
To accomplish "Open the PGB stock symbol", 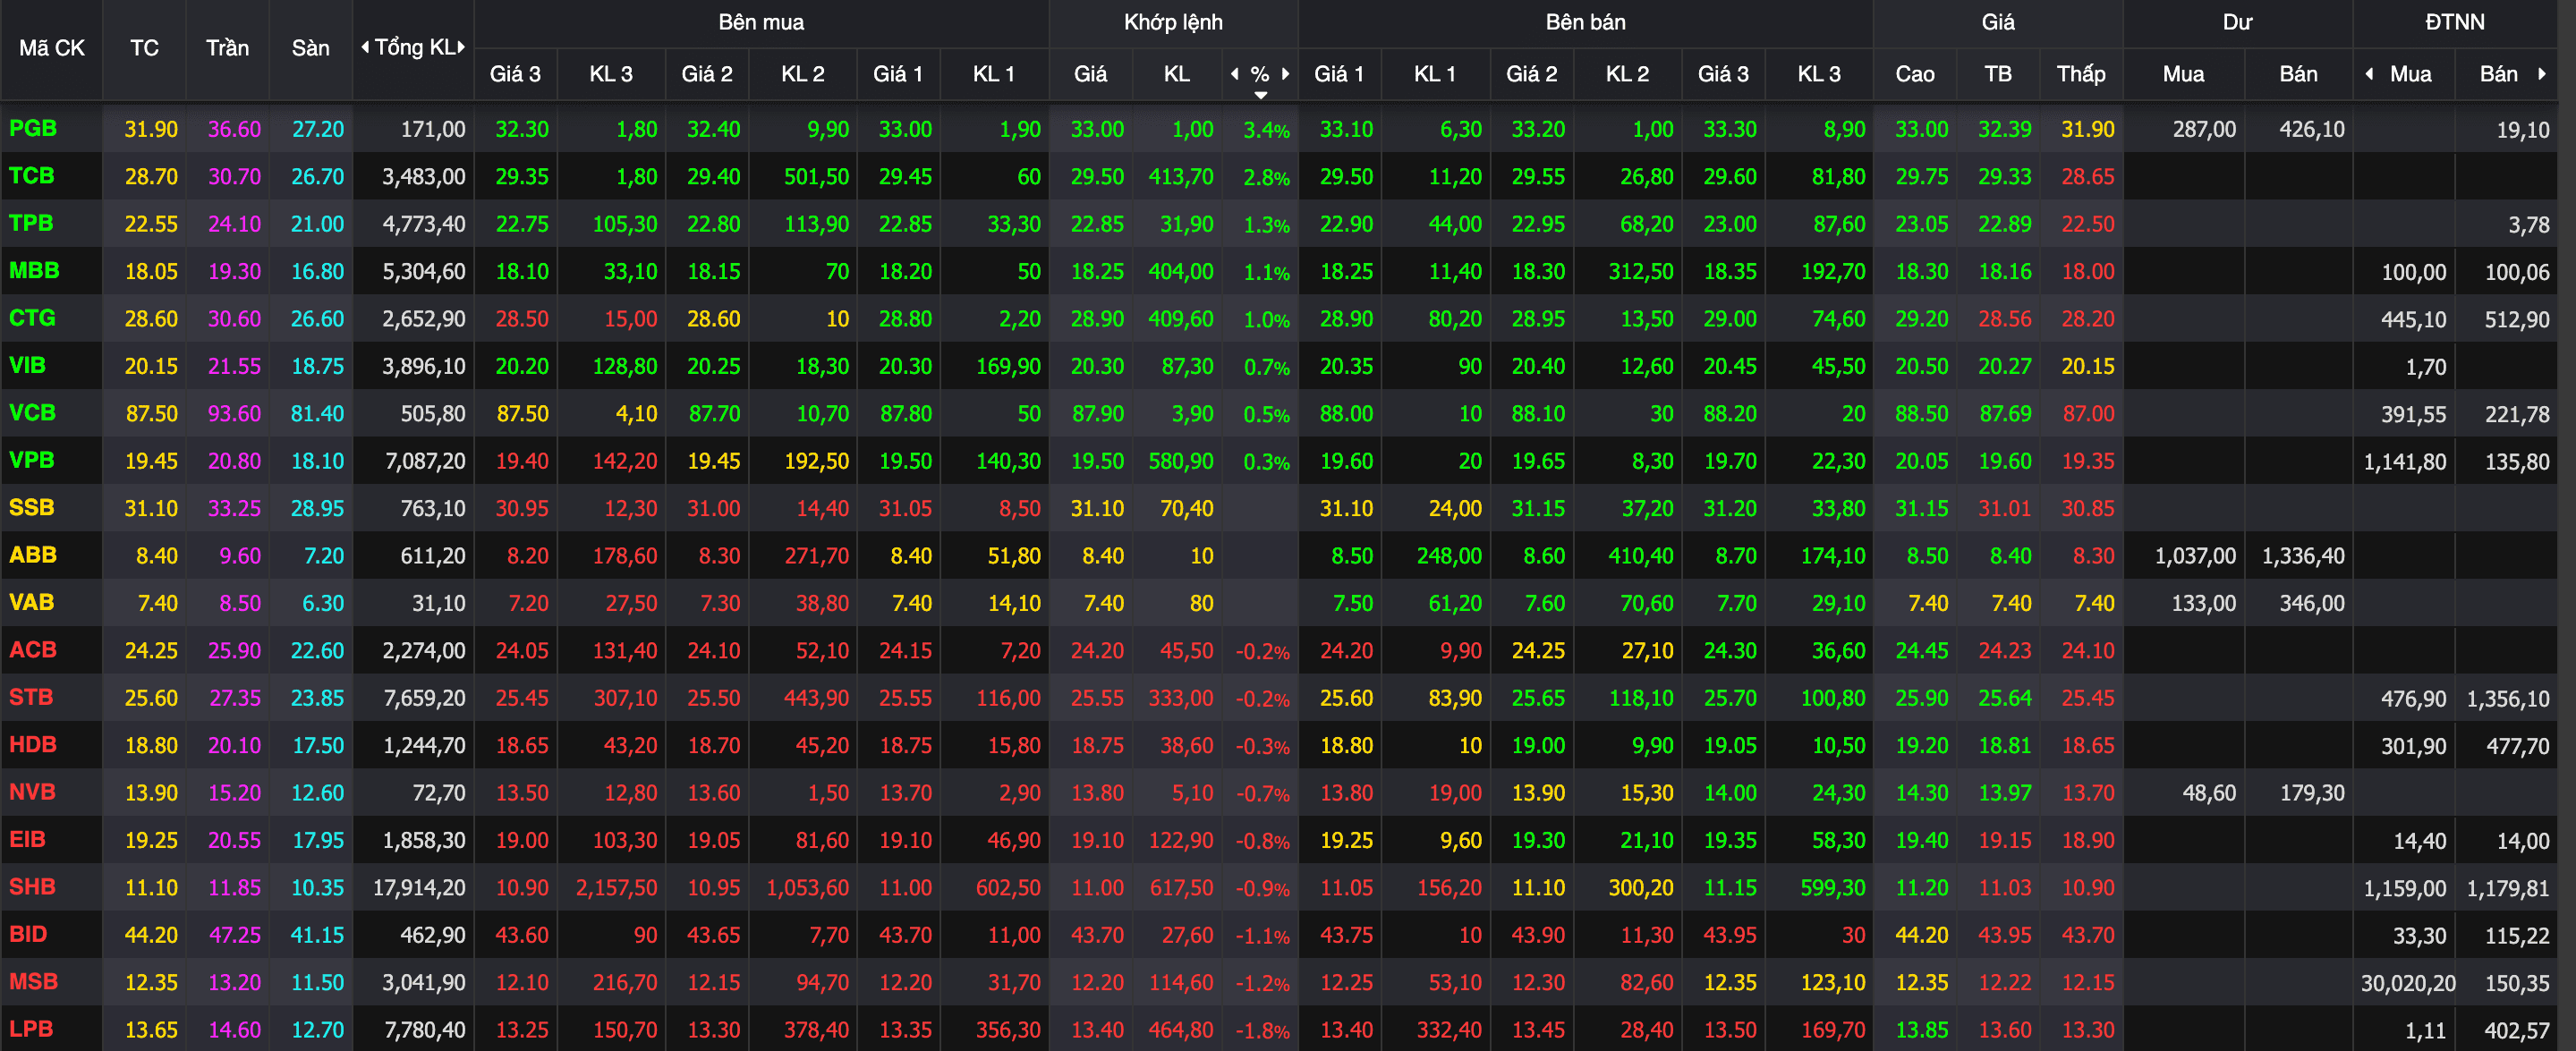I will tap(33, 128).
